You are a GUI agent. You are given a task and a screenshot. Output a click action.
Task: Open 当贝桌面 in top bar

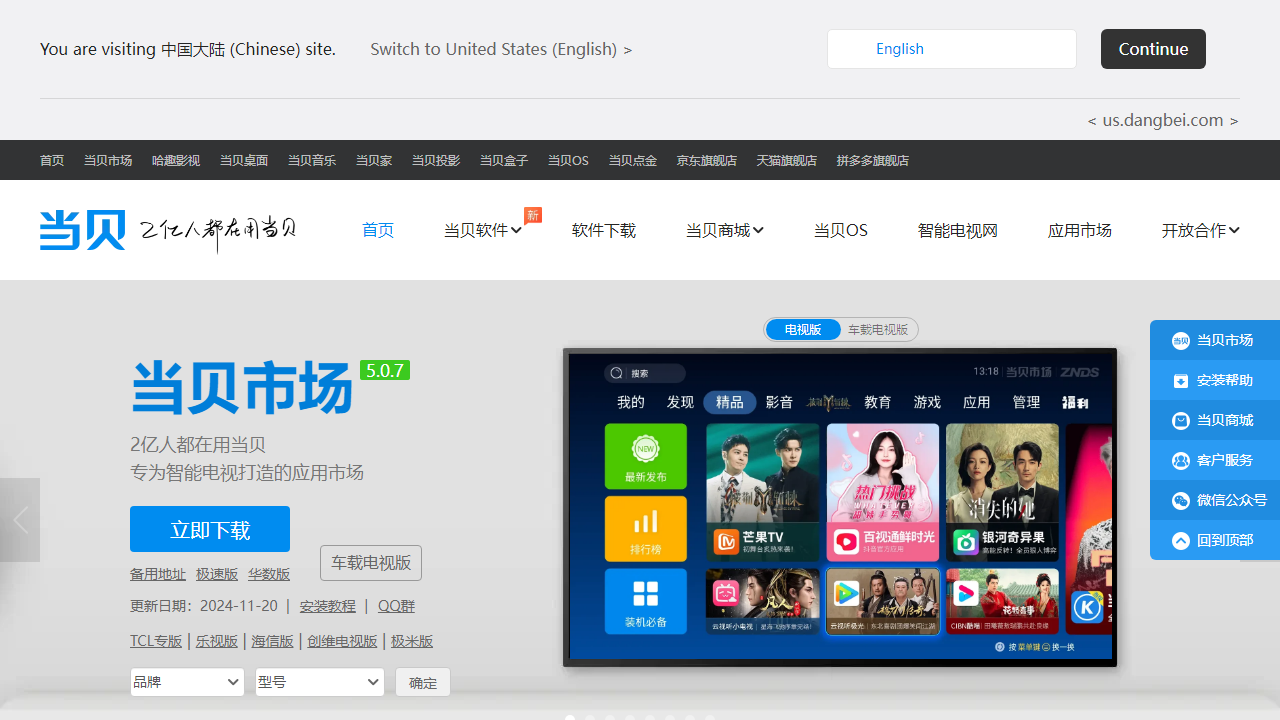click(244, 160)
